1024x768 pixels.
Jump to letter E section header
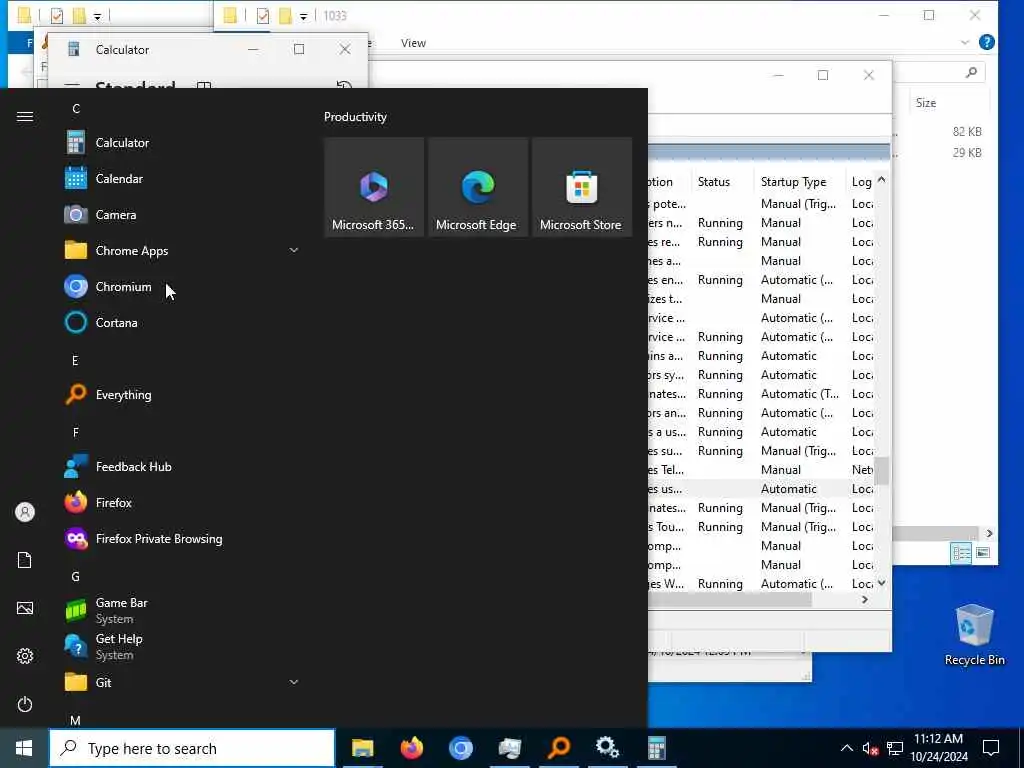coord(75,360)
